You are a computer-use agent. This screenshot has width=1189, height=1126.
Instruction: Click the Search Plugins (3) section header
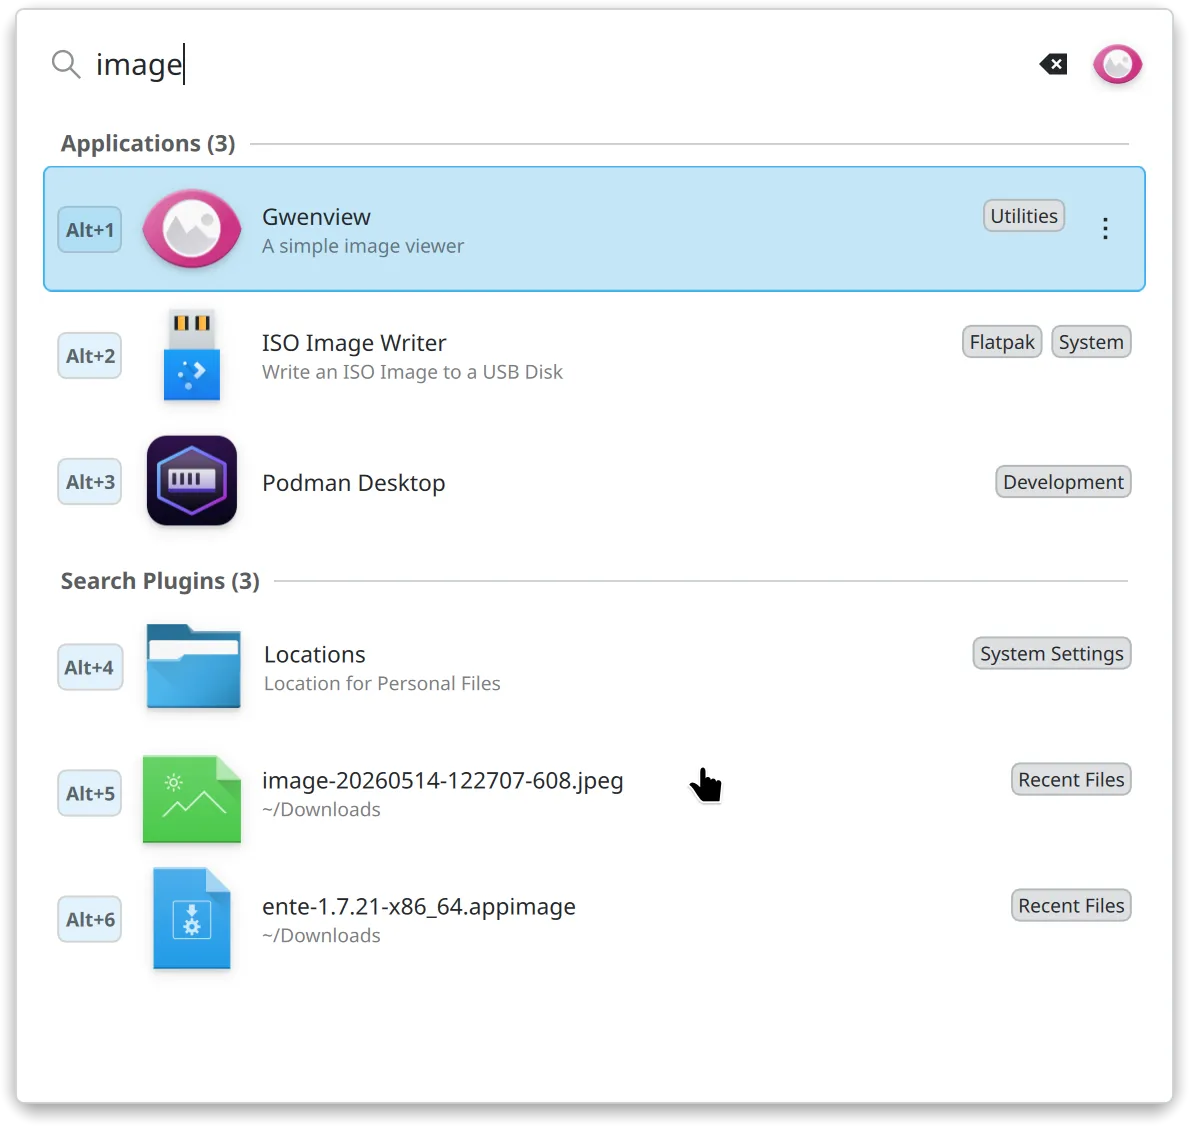pyautogui.click(x=160, y=581)
